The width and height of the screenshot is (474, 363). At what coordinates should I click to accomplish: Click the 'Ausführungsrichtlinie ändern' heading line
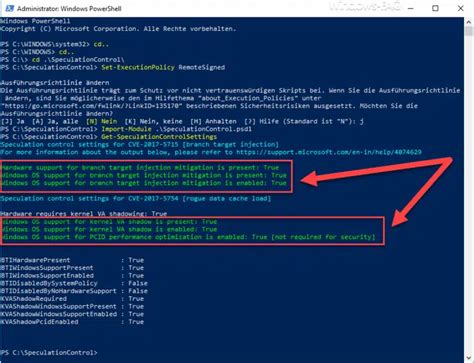(55, 83)
